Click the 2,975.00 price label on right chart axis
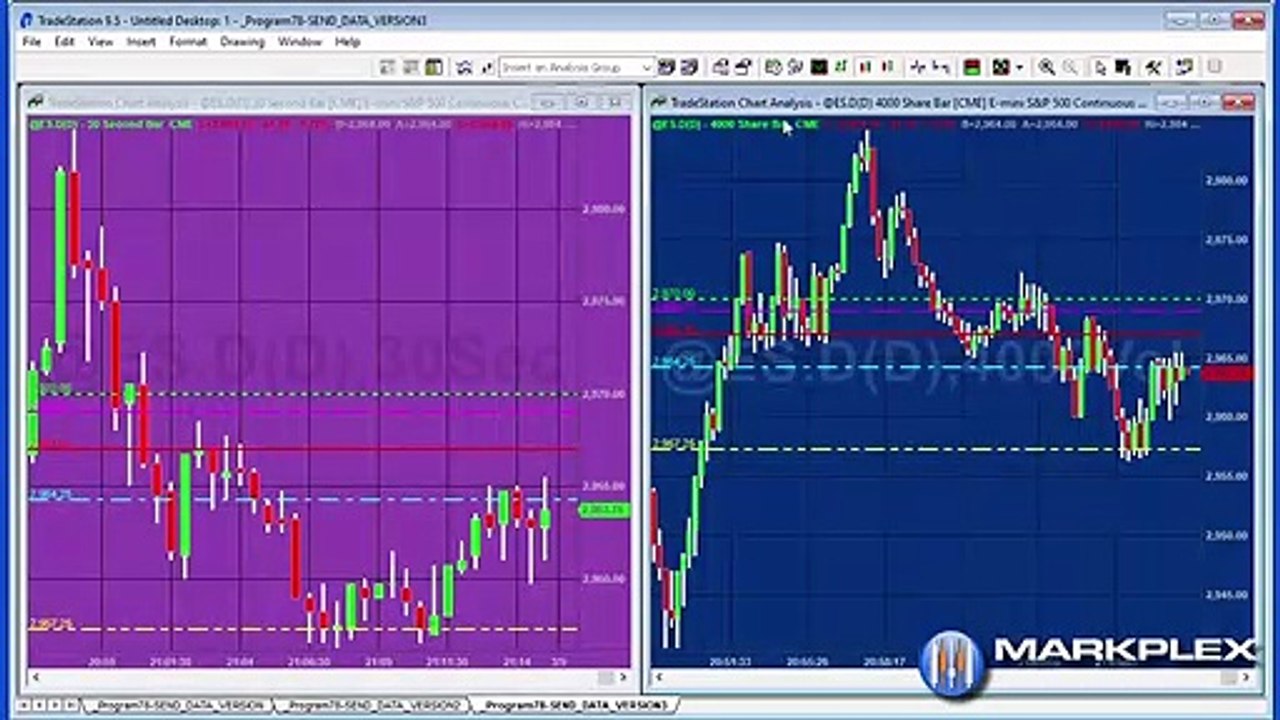 click(x=1226, y=239)
